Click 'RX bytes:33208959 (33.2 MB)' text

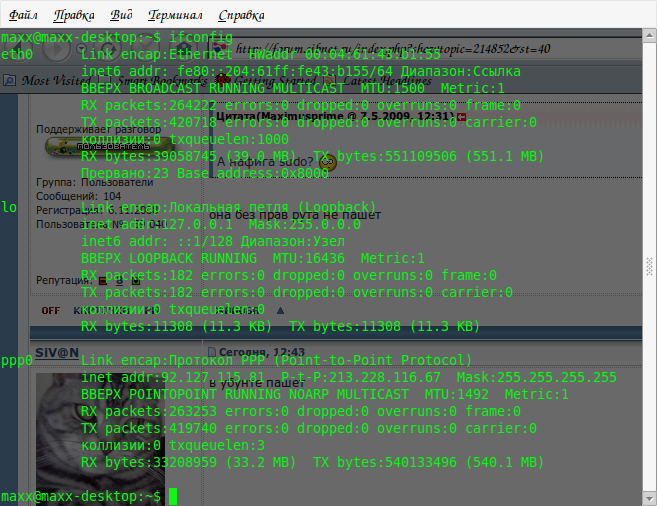(189, 462)
